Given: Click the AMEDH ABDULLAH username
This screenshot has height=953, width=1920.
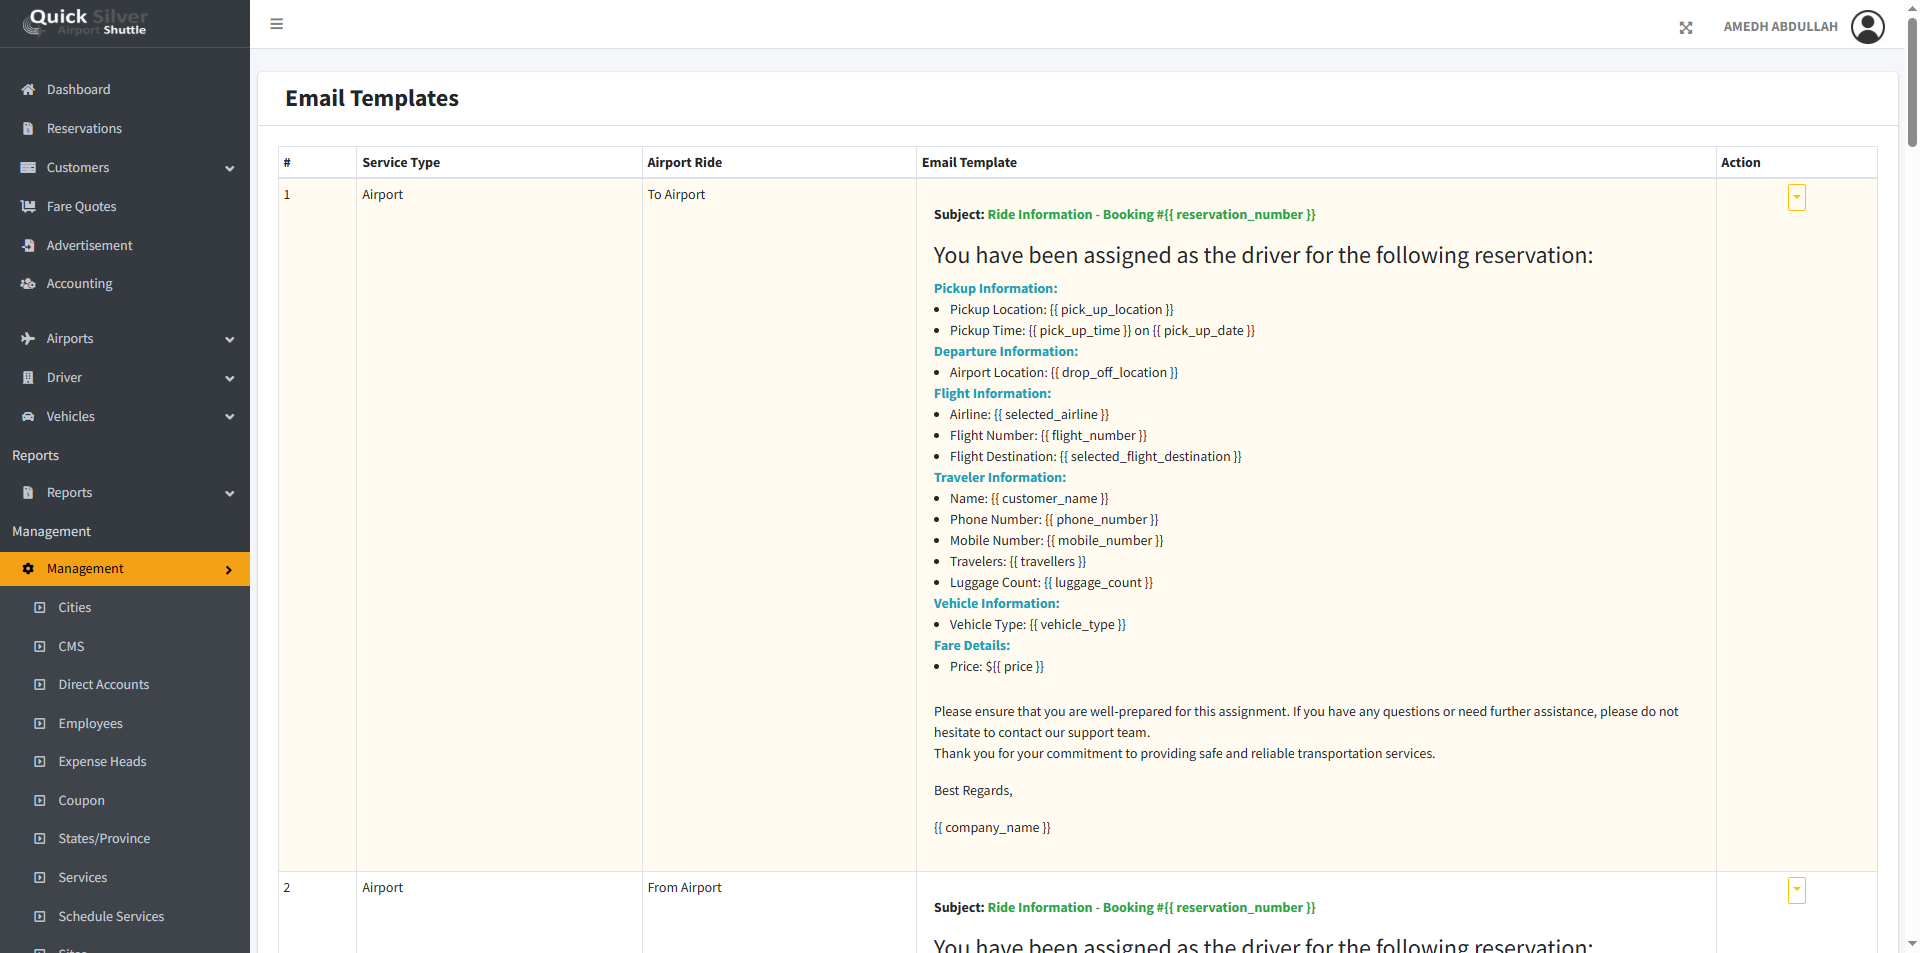Looking at the screenshot, I should coord(1780,27).
